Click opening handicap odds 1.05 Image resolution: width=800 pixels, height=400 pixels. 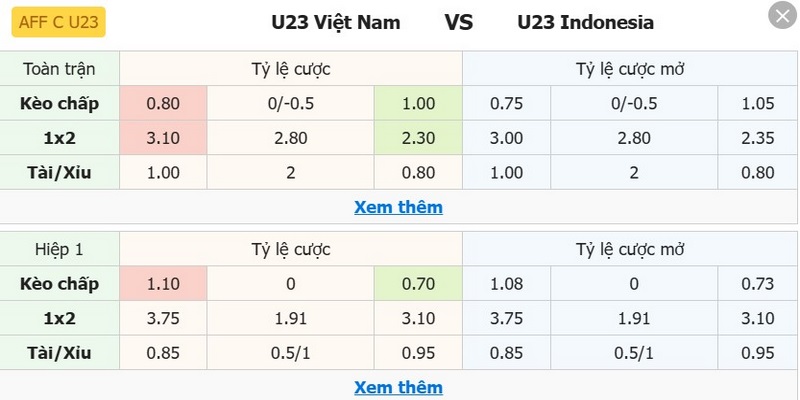[x=759, y=103]
